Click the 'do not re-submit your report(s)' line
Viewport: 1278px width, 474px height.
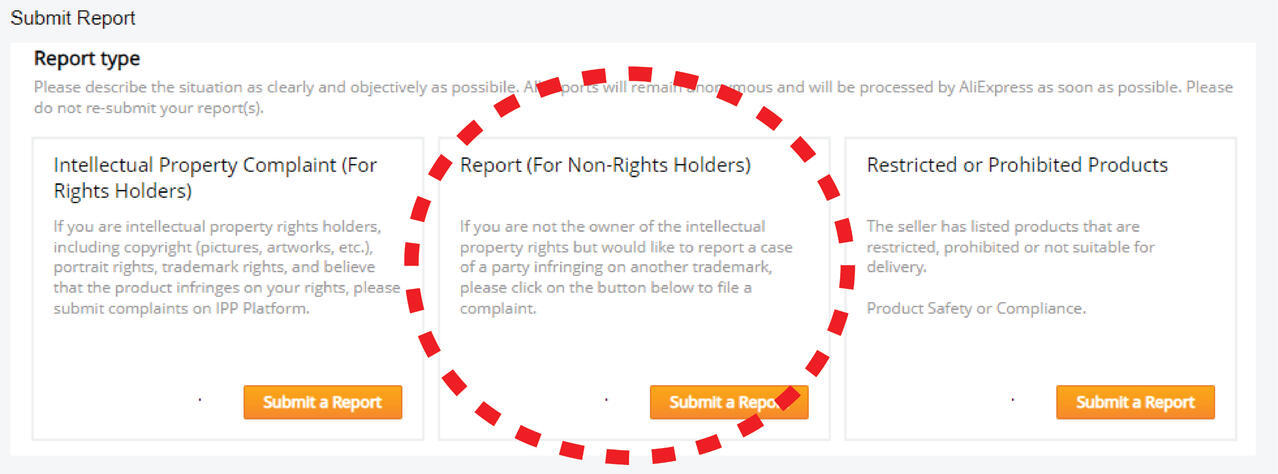point(149,107)
